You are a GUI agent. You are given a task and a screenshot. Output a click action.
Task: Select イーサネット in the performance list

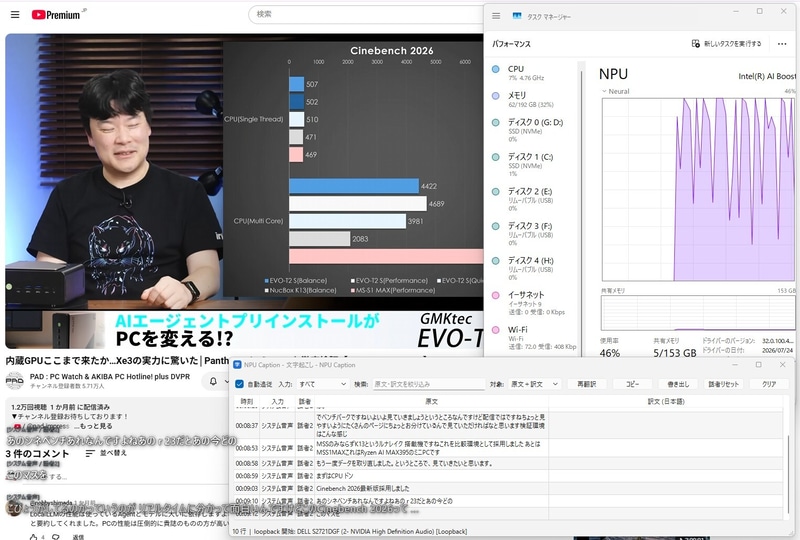(533, 303)
